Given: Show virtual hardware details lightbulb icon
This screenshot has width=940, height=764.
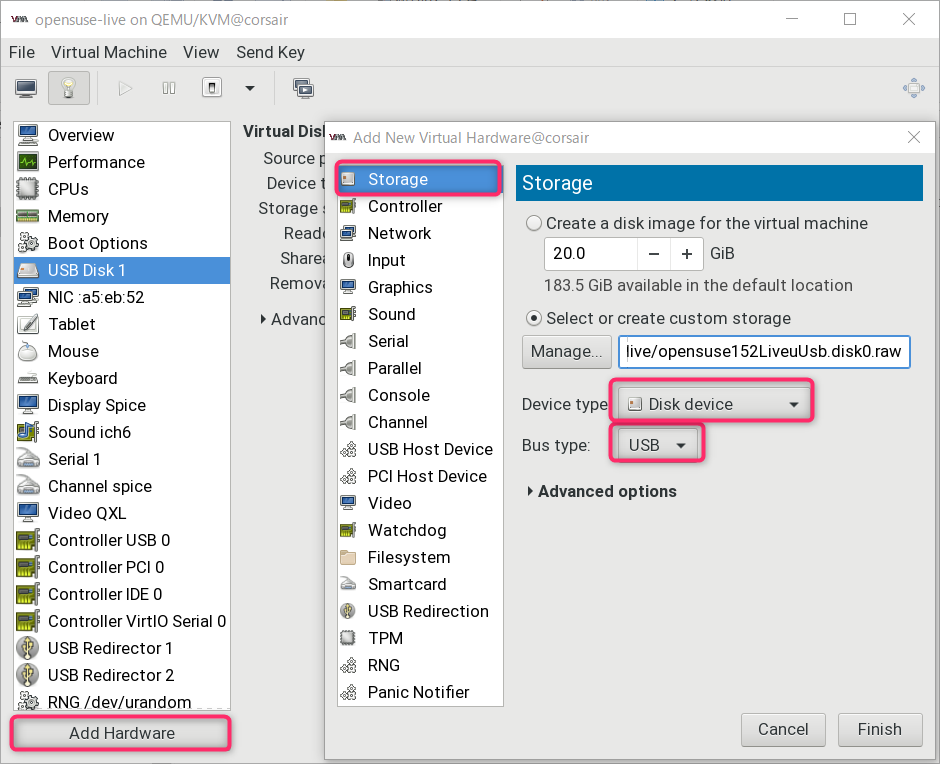Looking at the screenshot, I should coord(68,88).
